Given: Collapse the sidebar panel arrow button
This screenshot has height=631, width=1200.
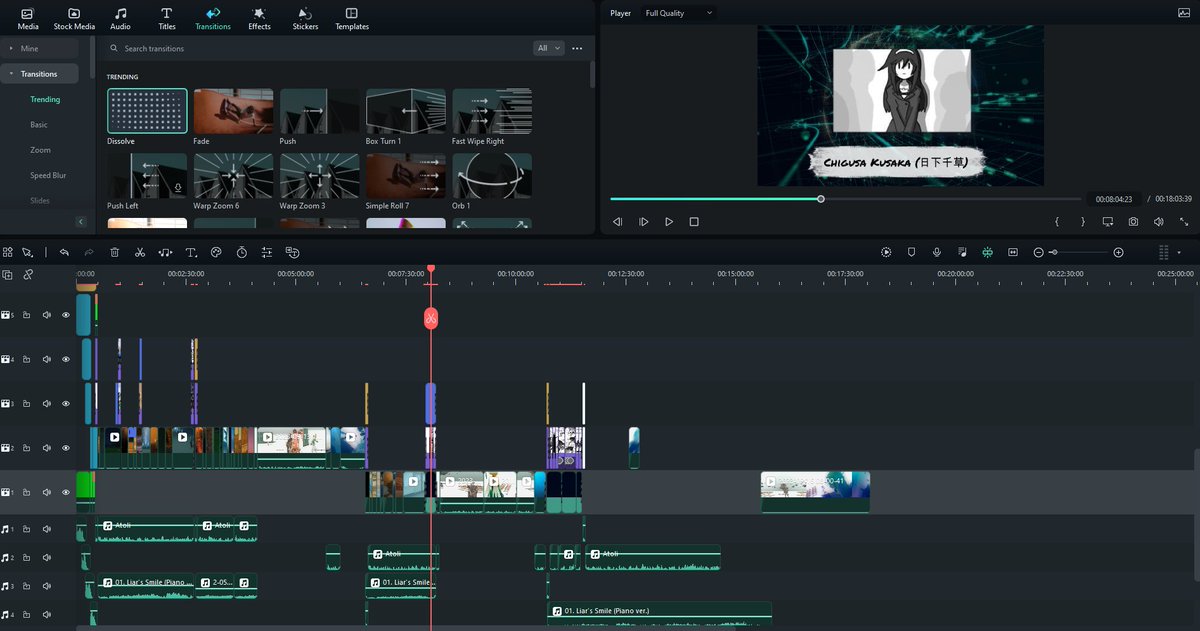Looking at the screenshot, I should coord(81,222).
